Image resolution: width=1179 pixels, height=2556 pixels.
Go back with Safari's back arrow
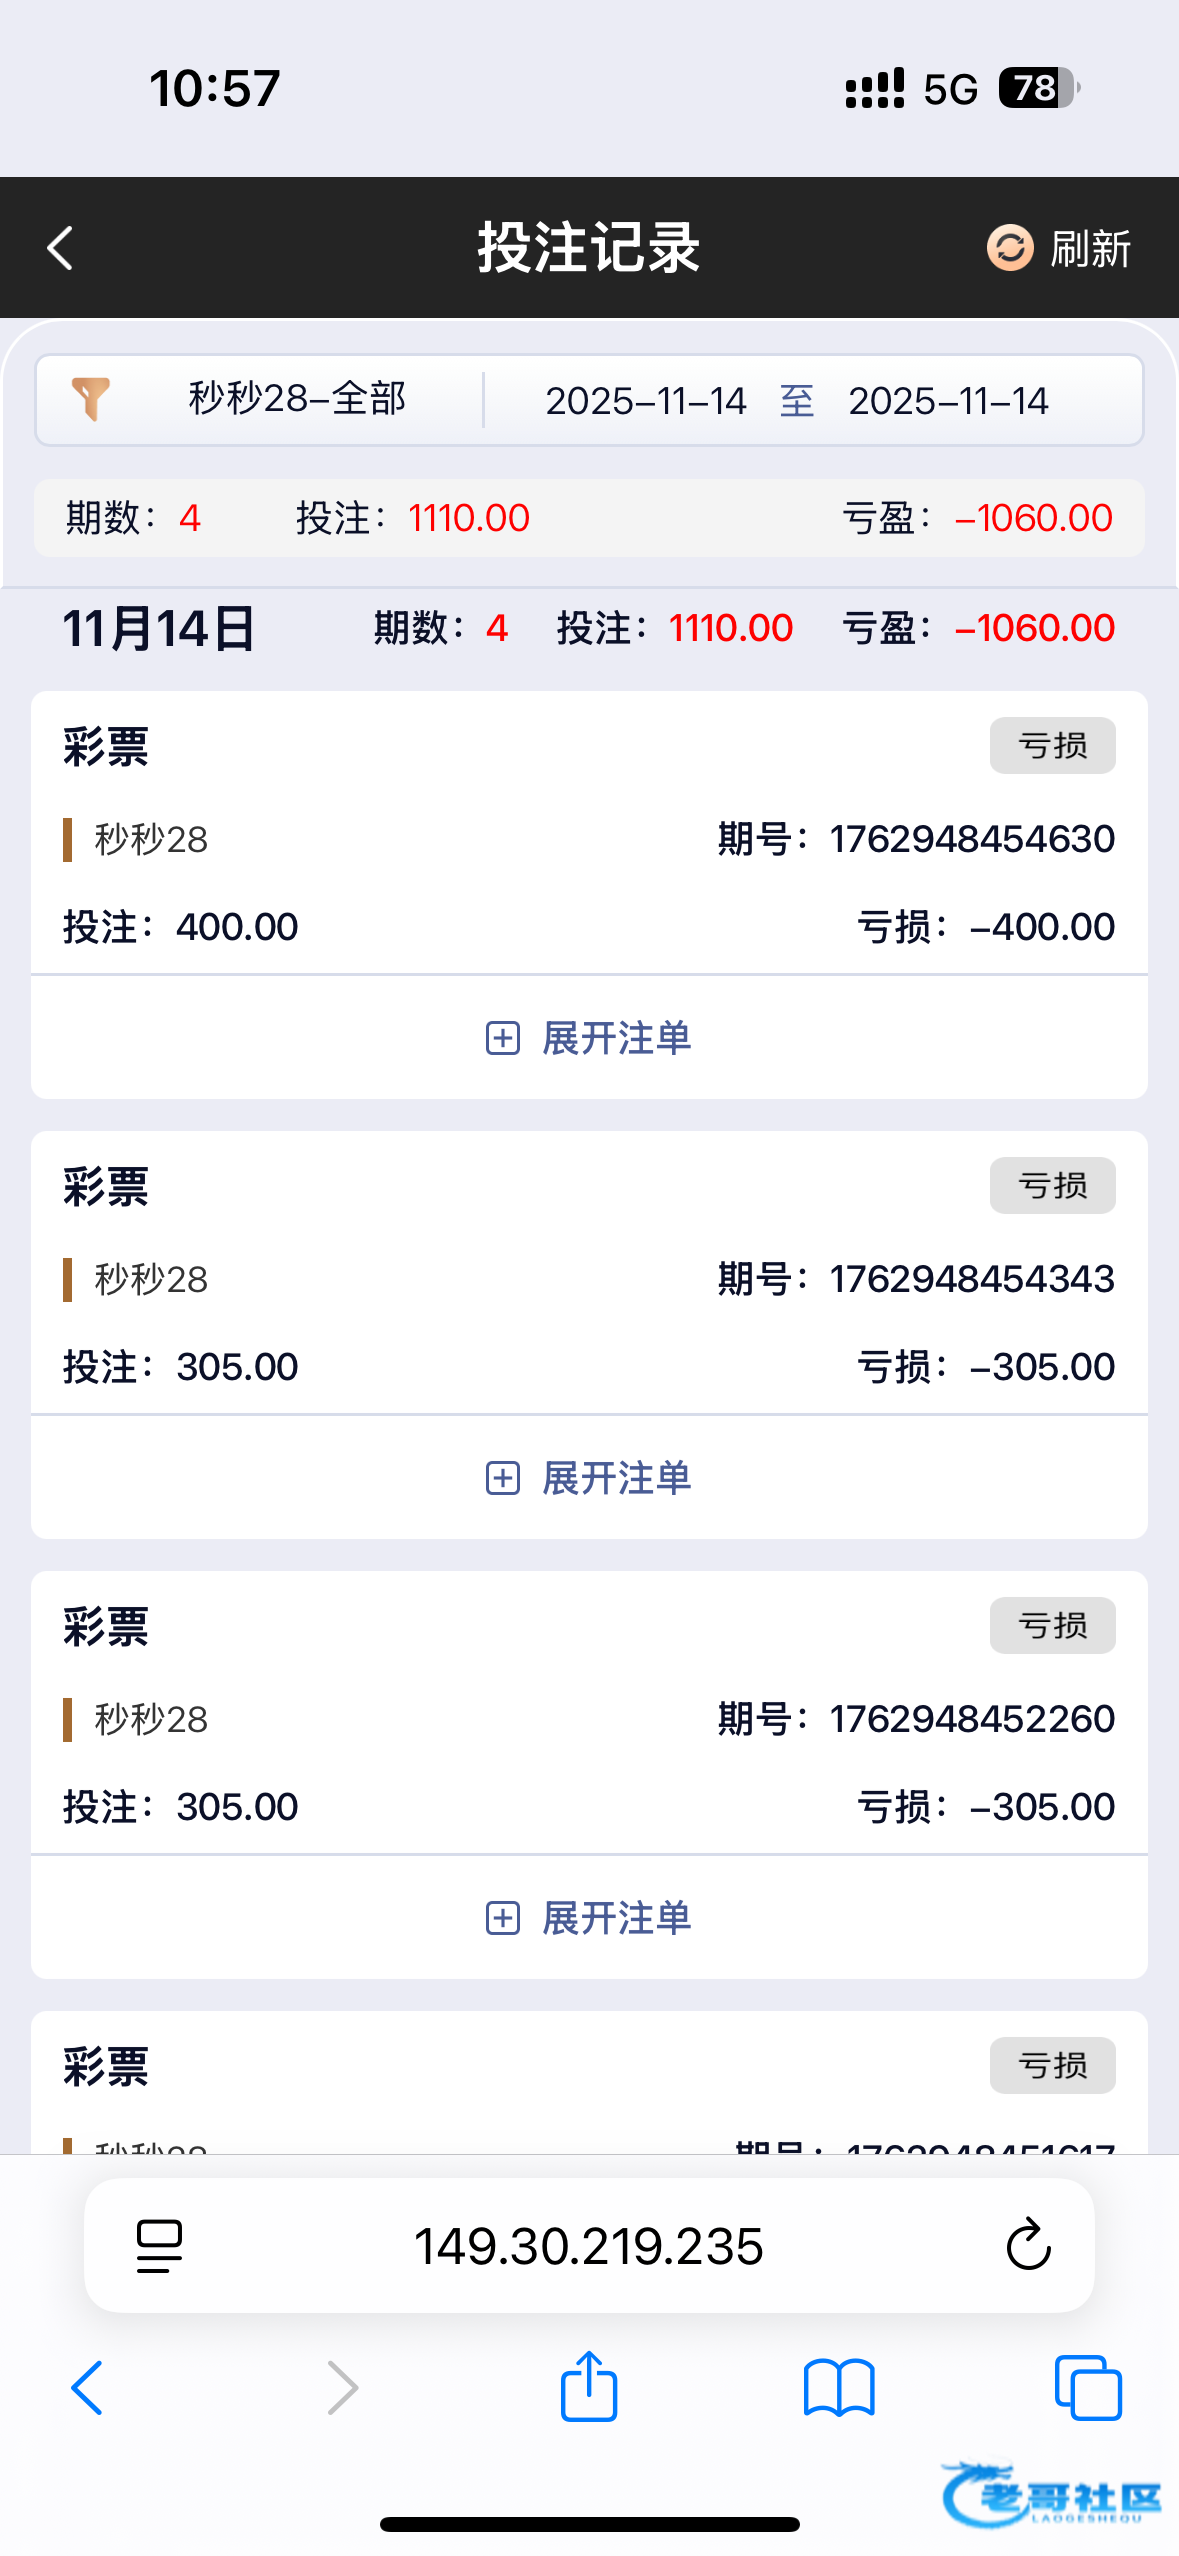click(88, 2388)
